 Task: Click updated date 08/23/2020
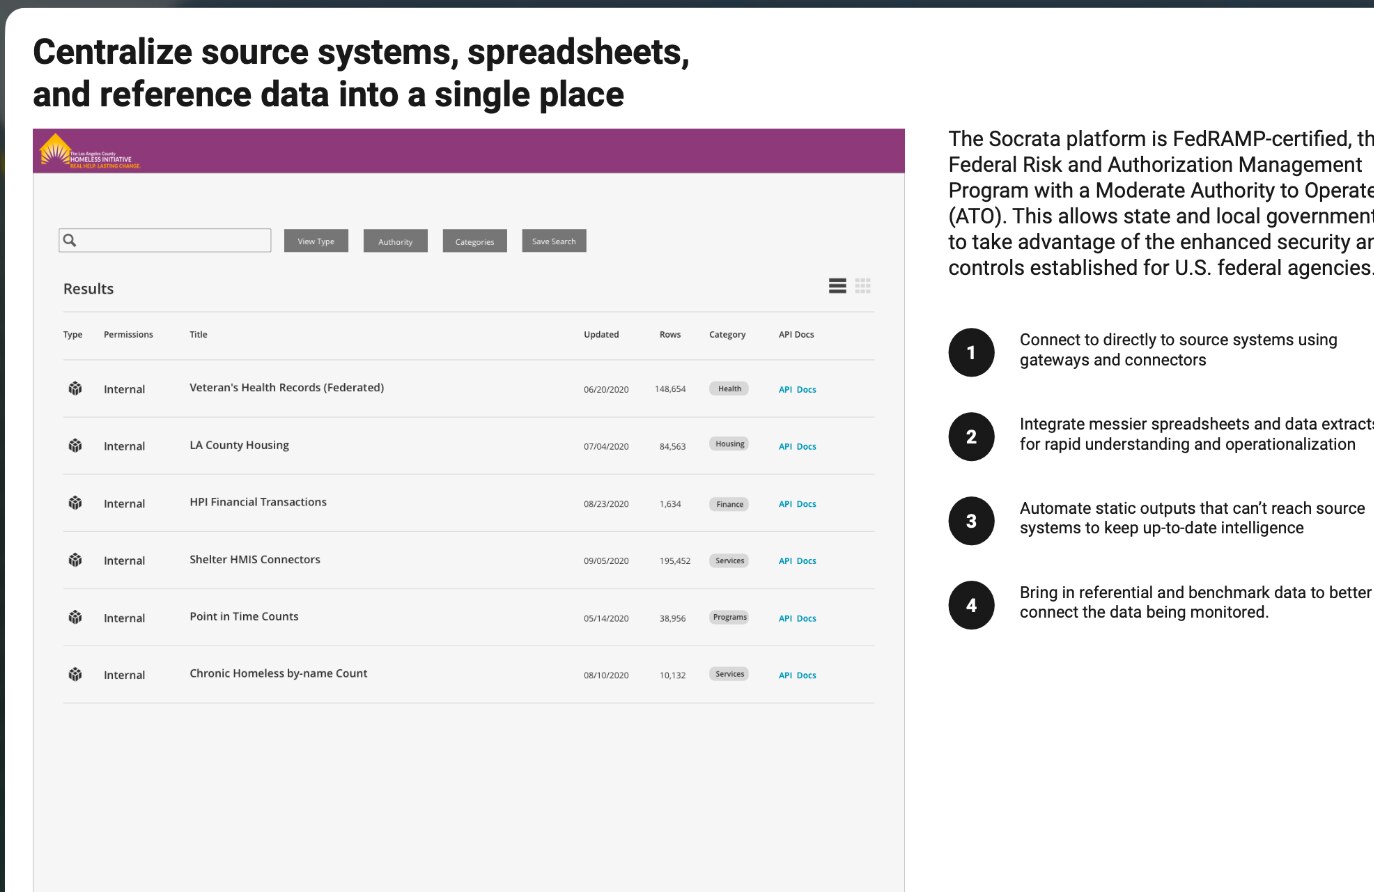tap(606, 504)
